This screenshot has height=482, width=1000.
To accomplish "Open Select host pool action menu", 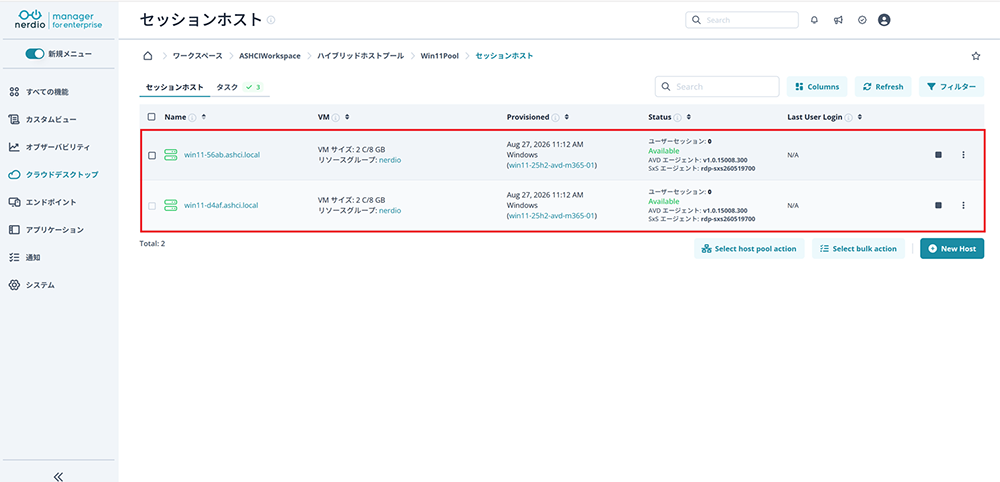I will [749, 249].
